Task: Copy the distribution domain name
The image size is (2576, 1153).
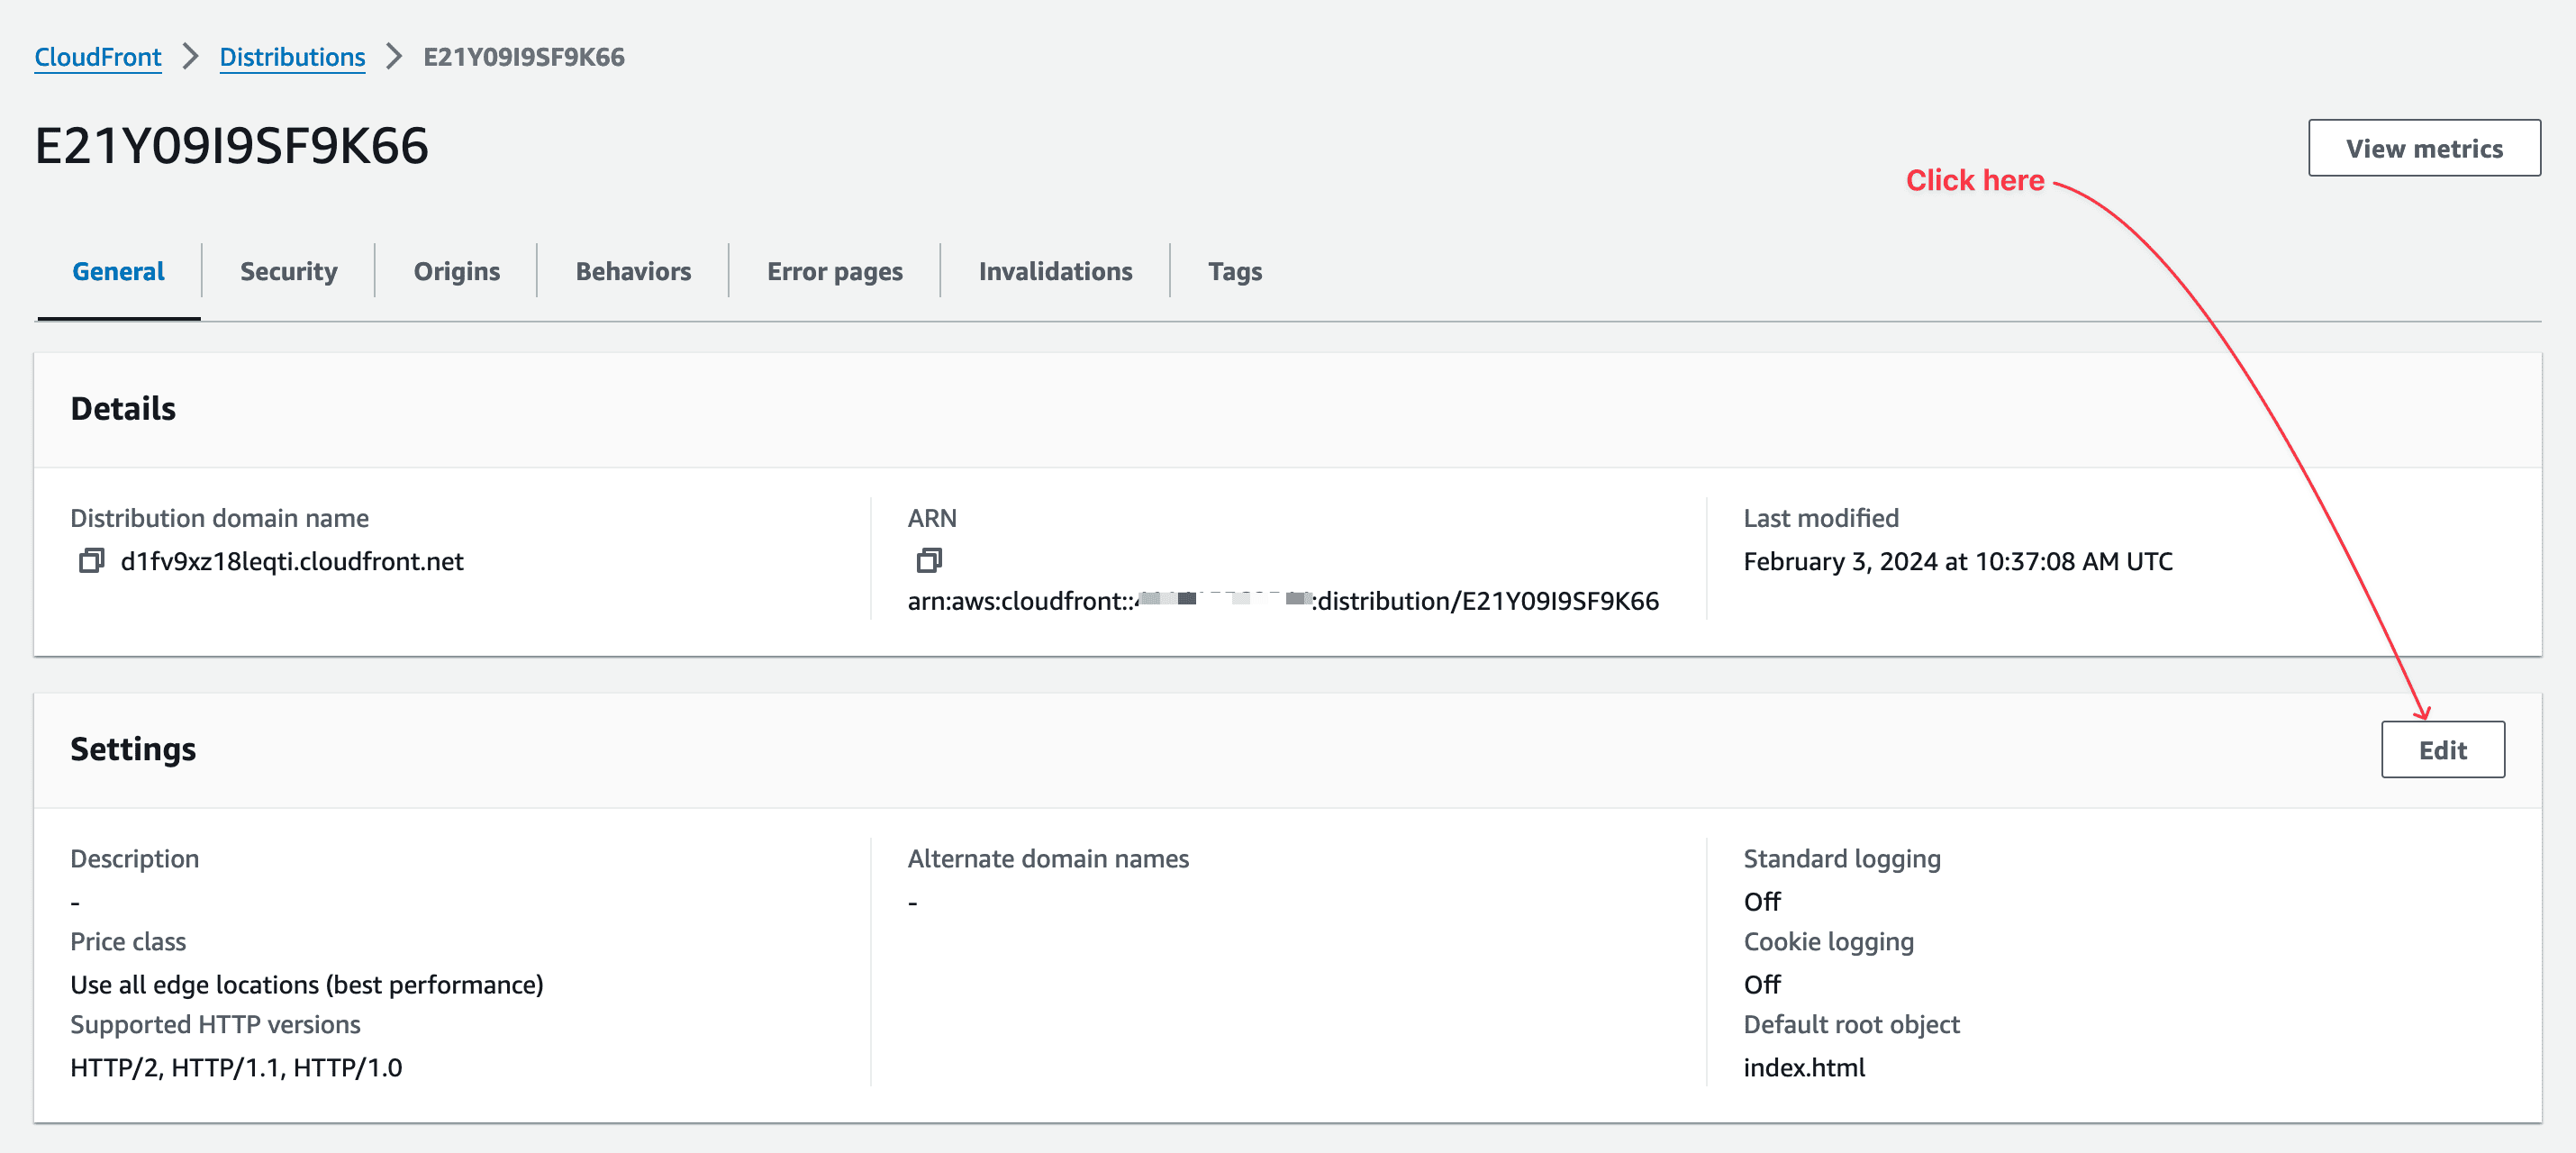Action: [x=93, y=561]
